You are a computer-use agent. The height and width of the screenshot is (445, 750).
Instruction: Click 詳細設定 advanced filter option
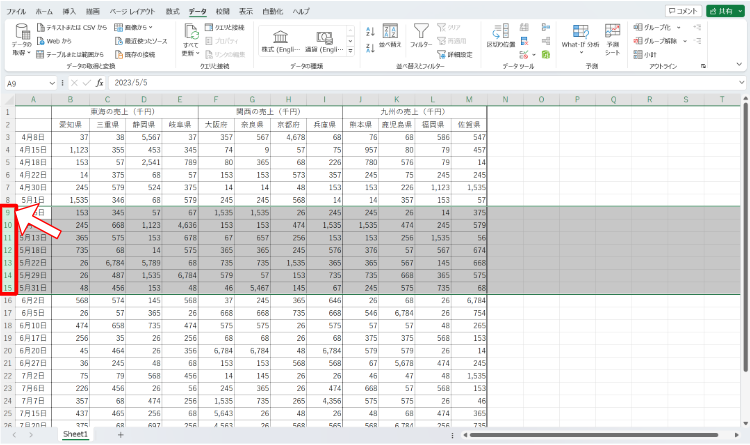pos(458,54)
